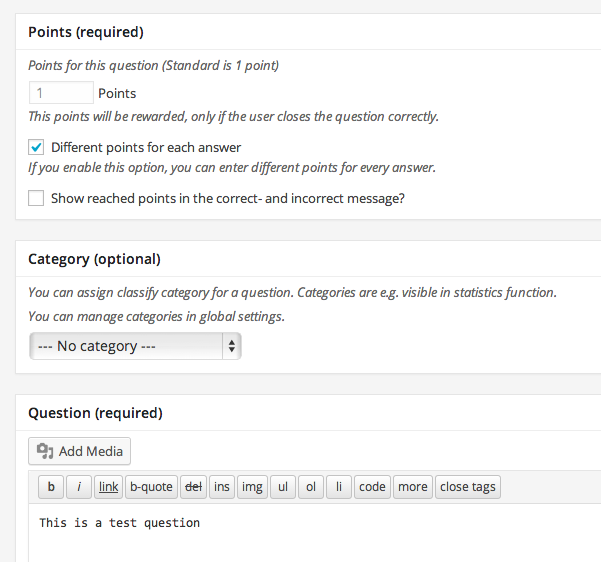The image size is (601, 562).
Task: Uncheck Different points for each answer
Action: (x=36, y=147)
